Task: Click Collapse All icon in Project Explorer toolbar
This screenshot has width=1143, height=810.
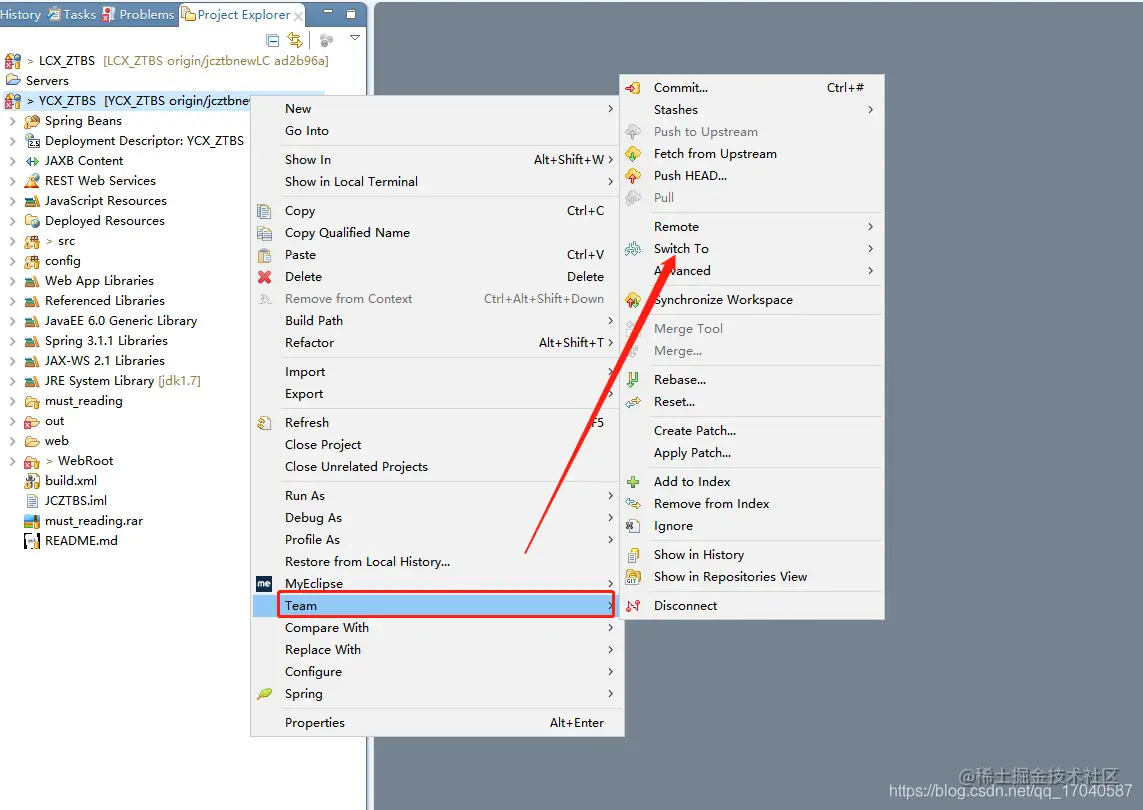Action: click(273, 39)
